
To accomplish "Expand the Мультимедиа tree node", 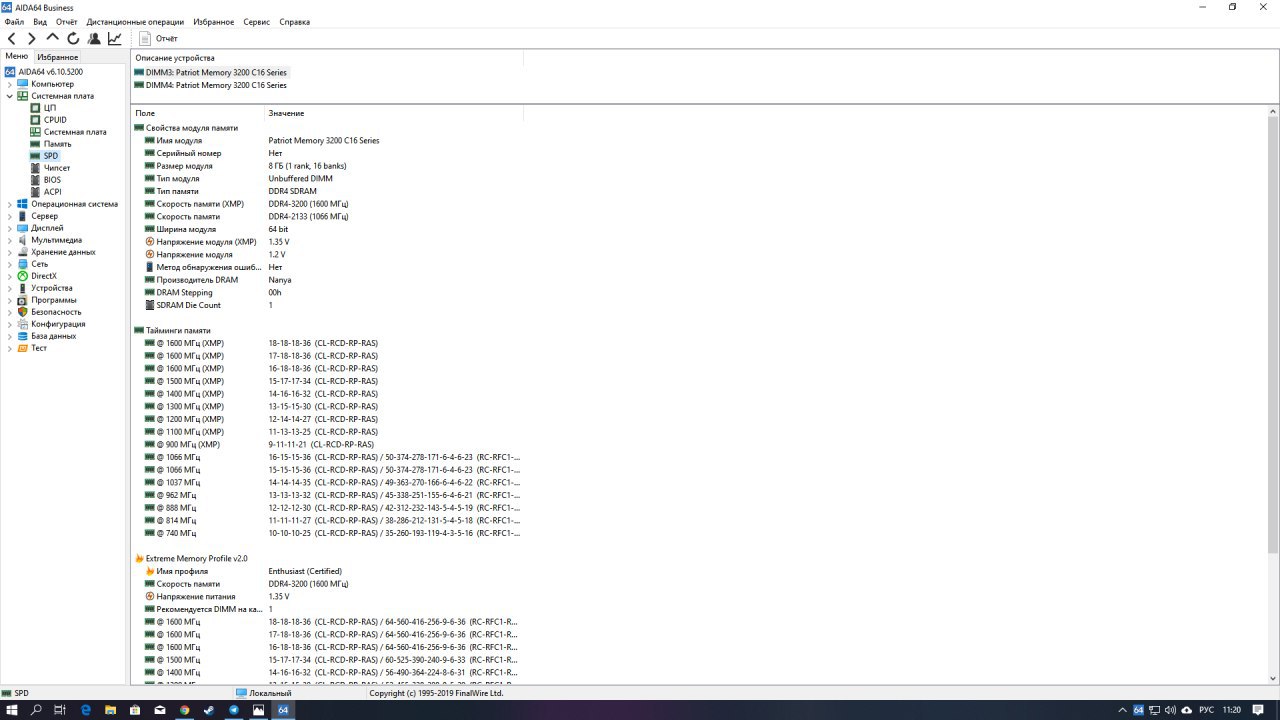I will (10, 240).
